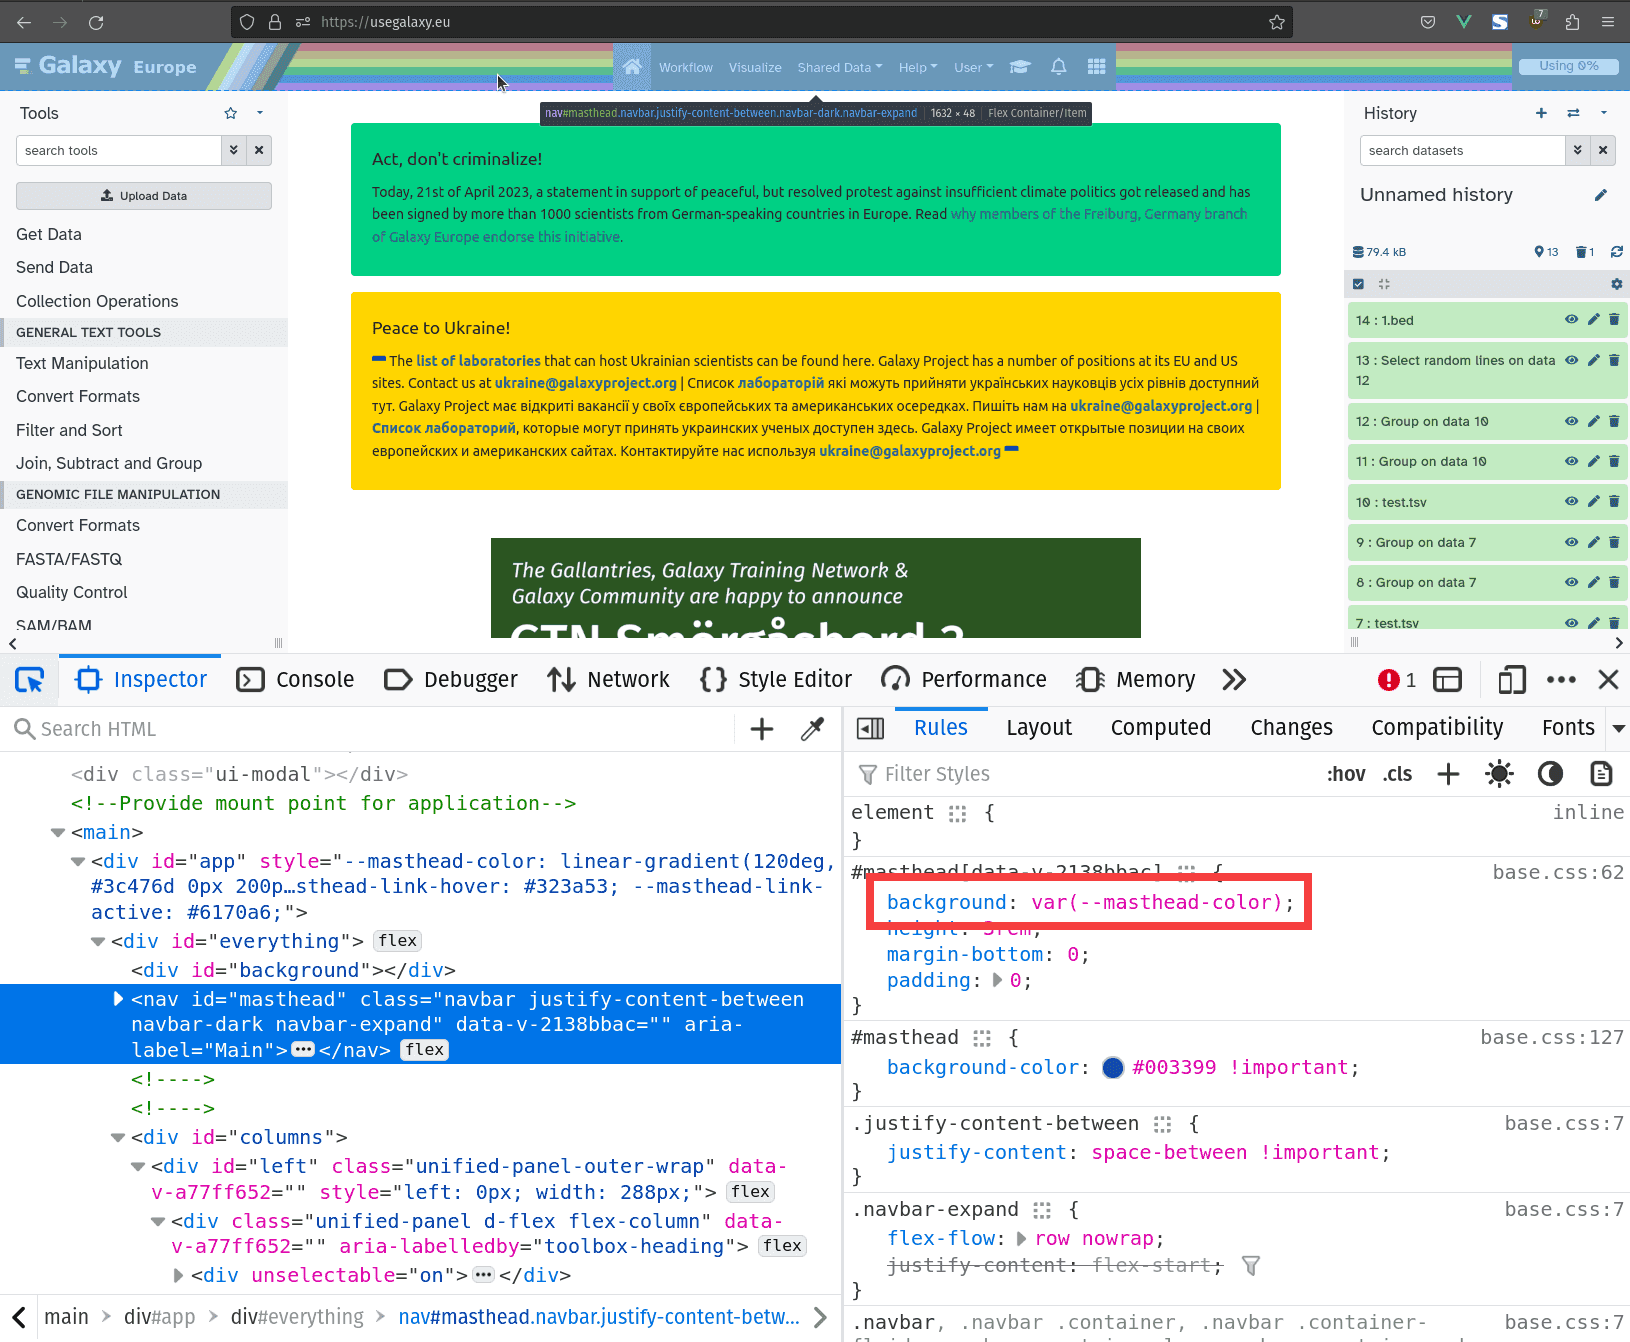Select iframe picker icon in DevTools

pos(1447,680)
